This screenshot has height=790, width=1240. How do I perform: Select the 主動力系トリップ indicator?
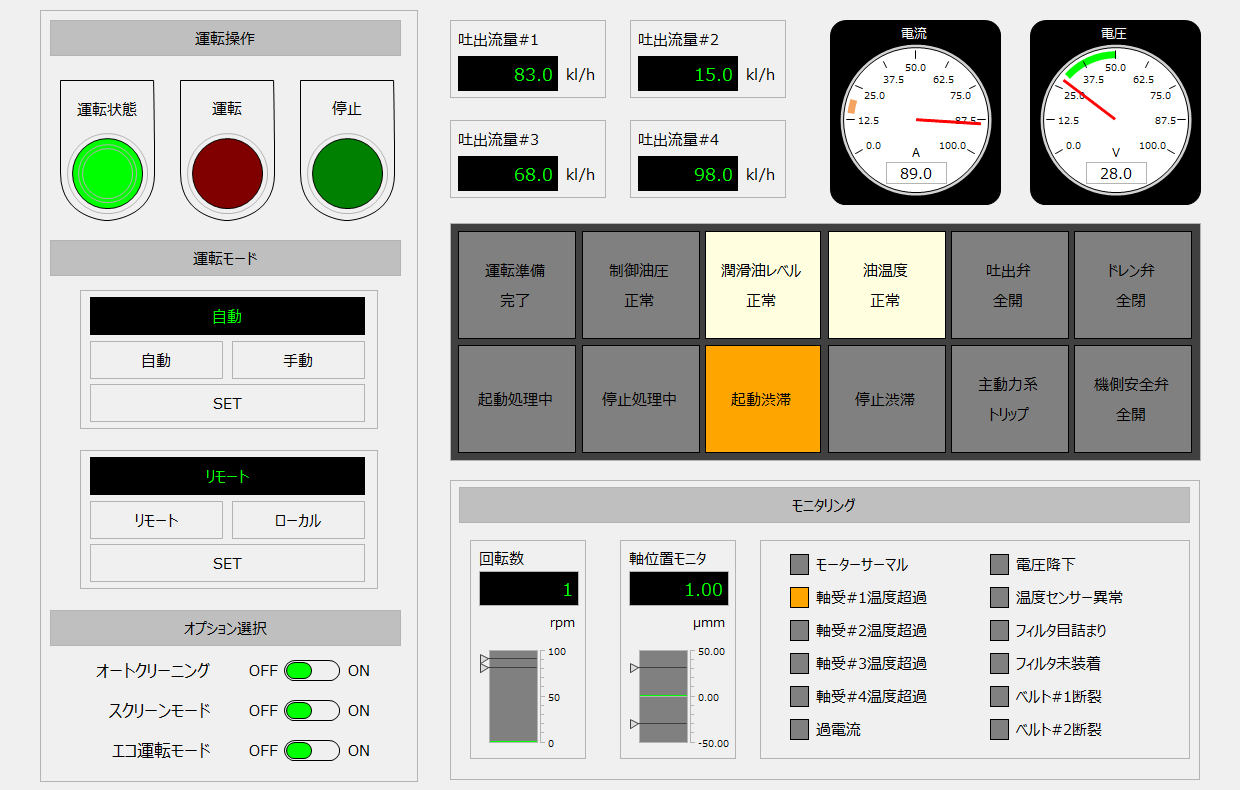point(1009,398)
